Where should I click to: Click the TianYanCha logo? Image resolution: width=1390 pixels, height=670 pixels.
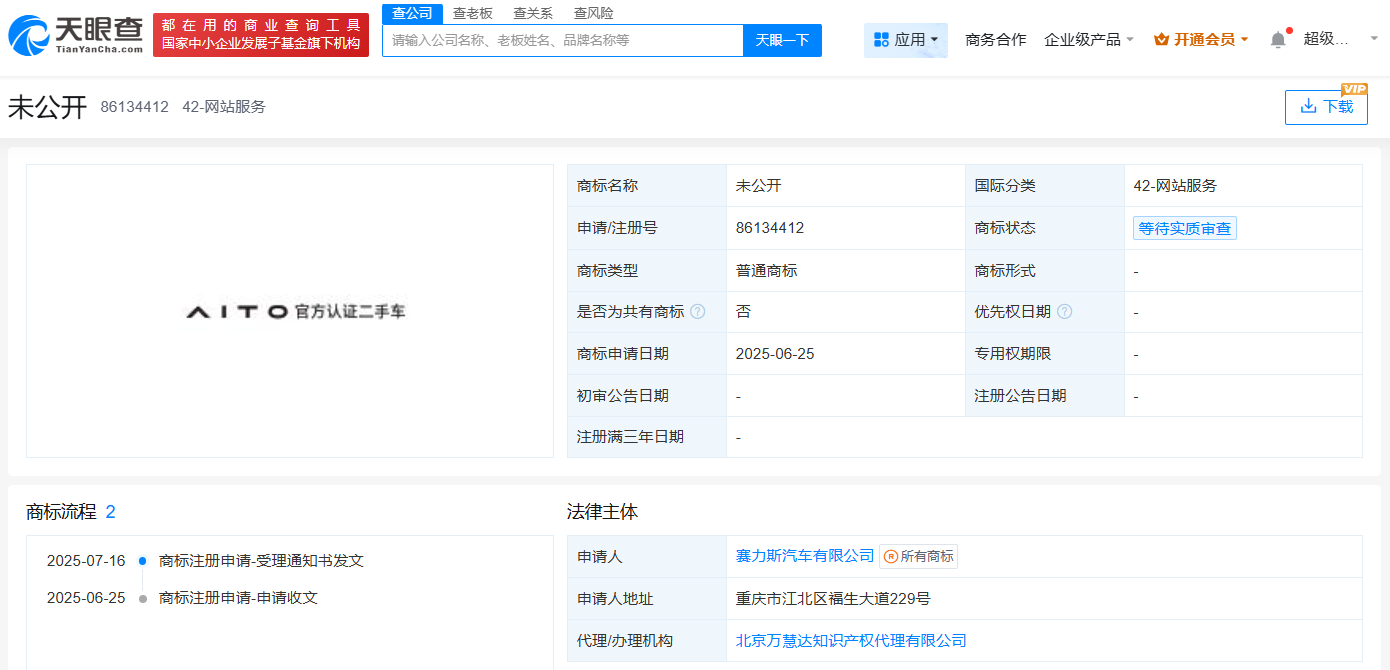click(76, 35)
